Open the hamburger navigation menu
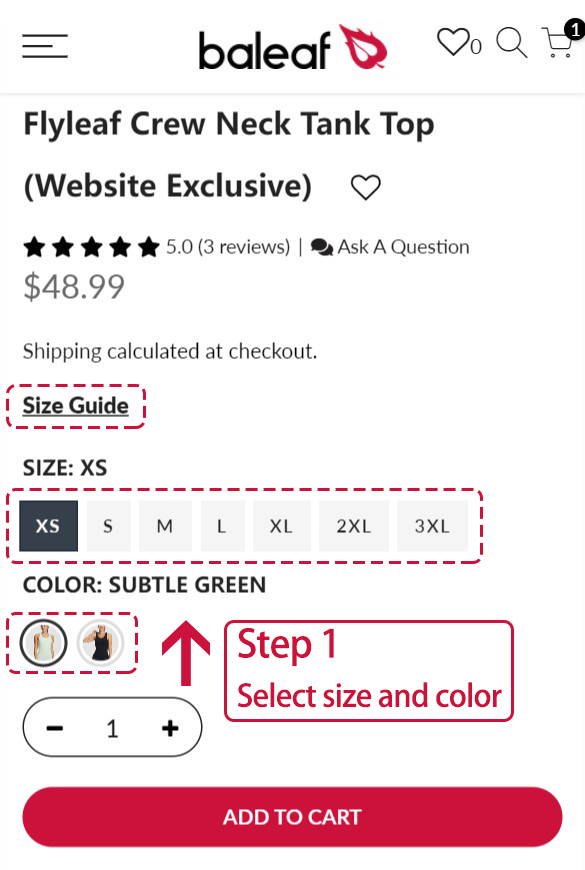This screenshot has height=870, width=585. pos(45,46)
